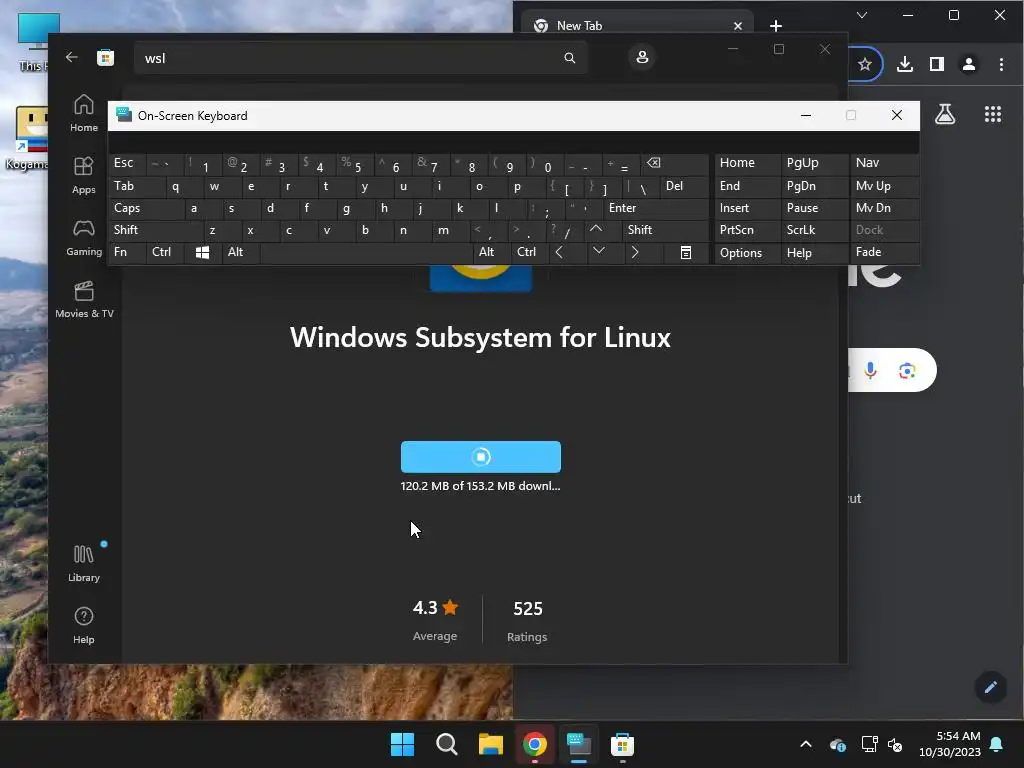Go back in Microsoft Store

71,57
